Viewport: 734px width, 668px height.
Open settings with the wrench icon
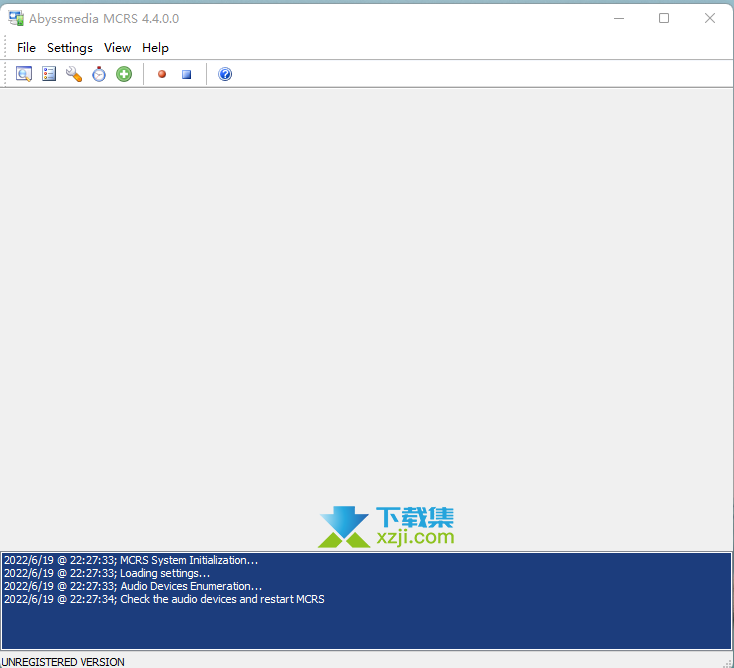coord(73,74)
